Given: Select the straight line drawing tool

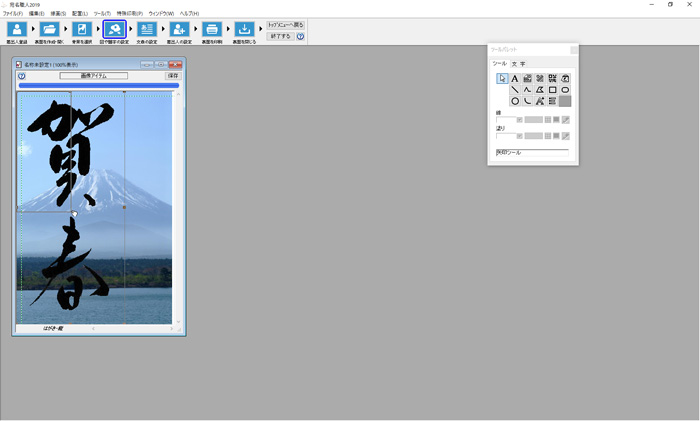Looking at the screenshot, I should (x=515, y=90).
